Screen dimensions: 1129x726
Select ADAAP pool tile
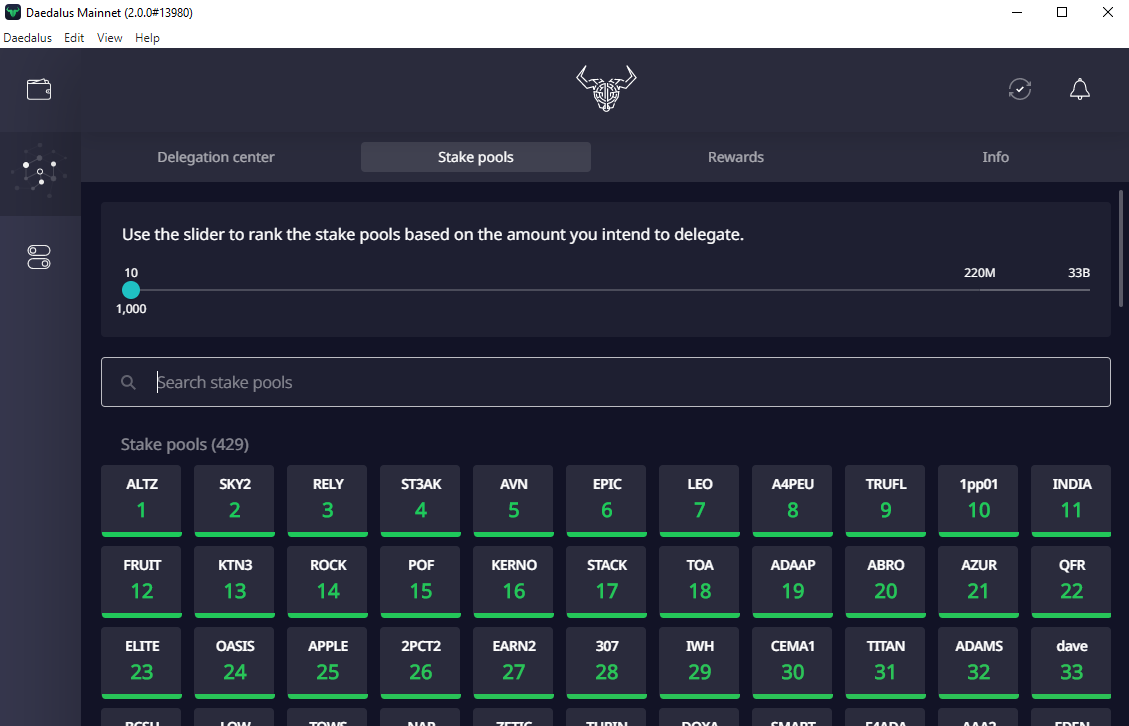point(792,582)
